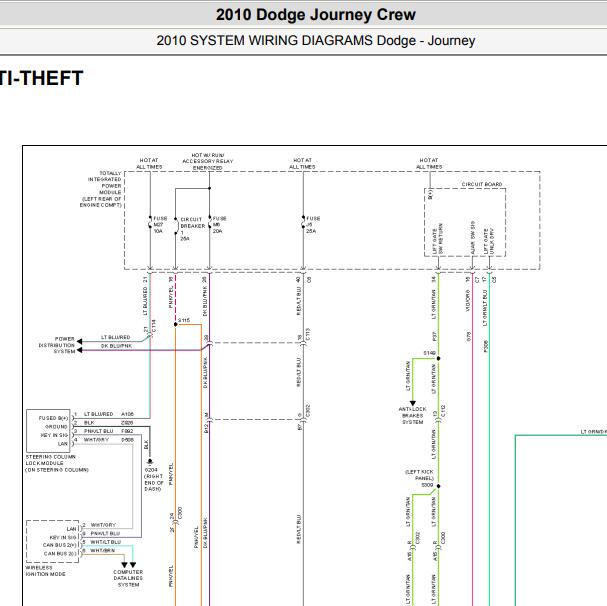Select the "LT GRN/LT BLU" wire label
607x606 pixels.
485,308
